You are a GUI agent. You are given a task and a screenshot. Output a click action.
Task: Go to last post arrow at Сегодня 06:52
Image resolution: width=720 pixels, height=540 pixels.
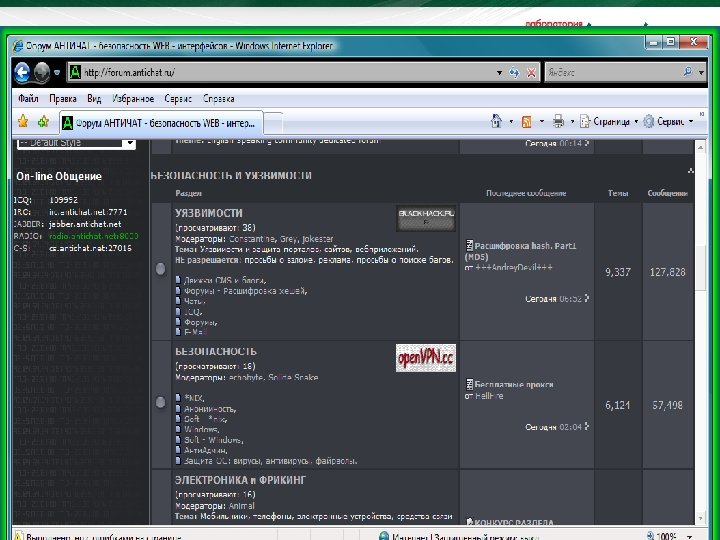pyautogui.click(x=586, y=298)
